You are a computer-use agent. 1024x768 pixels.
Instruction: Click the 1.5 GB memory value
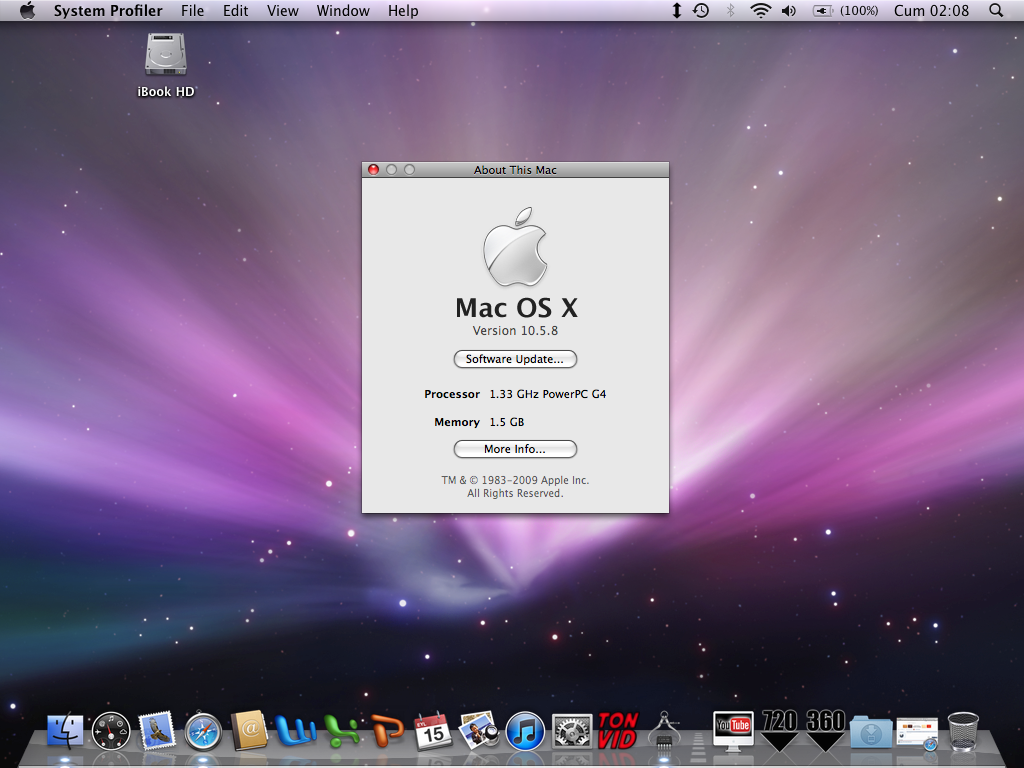[x=507, y=422]
